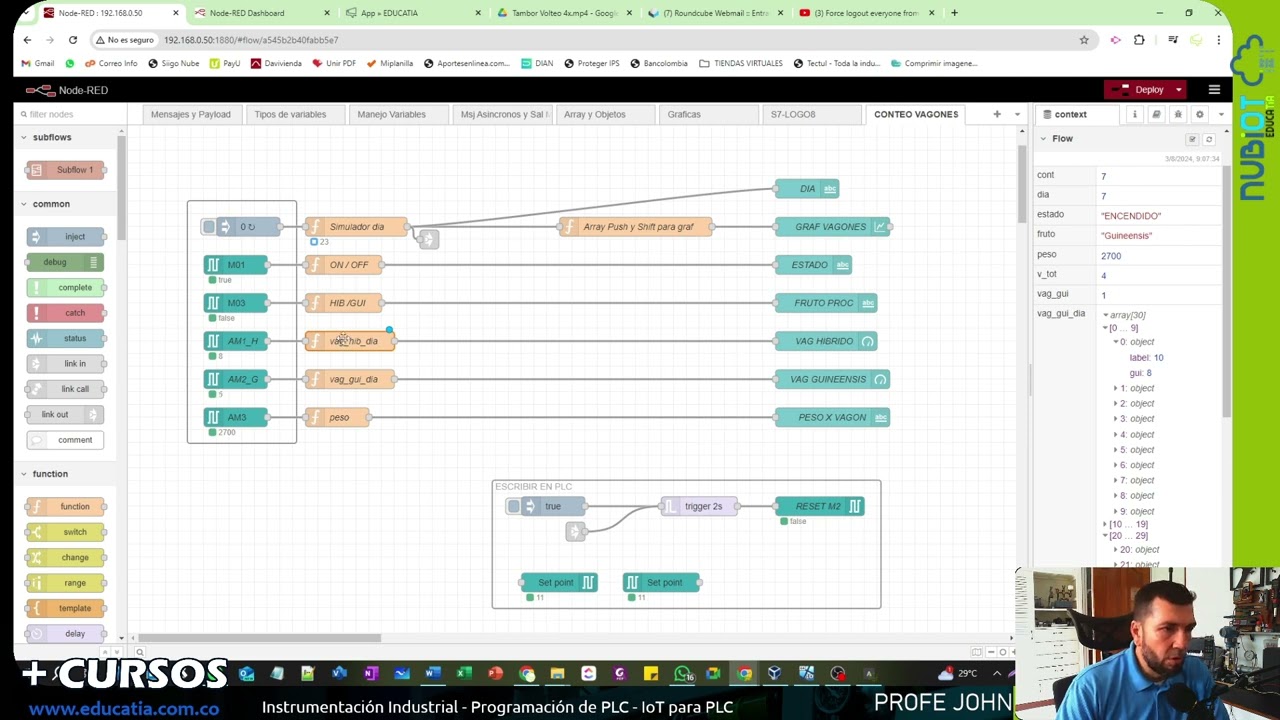The height and width of the screenshot is (720, 1280).
Task: Open Excel from the taskbar
Action: tap(464, 673)
